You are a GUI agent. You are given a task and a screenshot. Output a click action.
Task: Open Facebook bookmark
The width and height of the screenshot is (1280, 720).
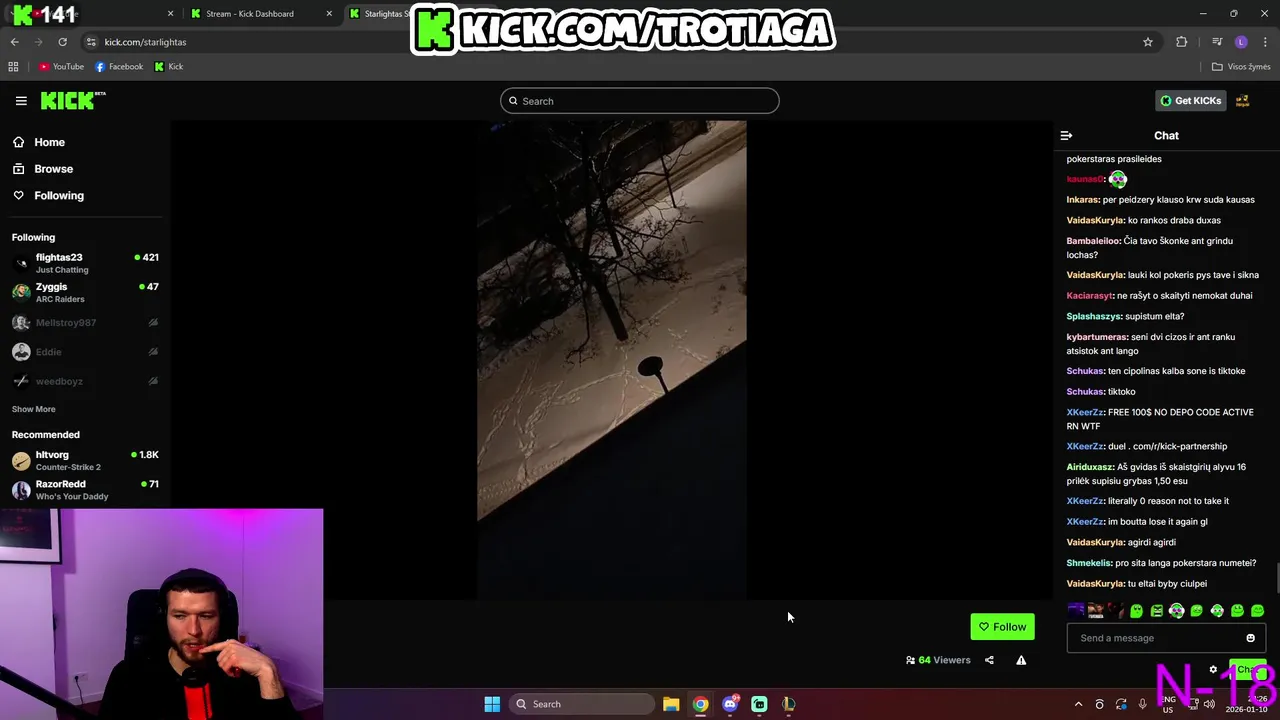click(119, 67)
